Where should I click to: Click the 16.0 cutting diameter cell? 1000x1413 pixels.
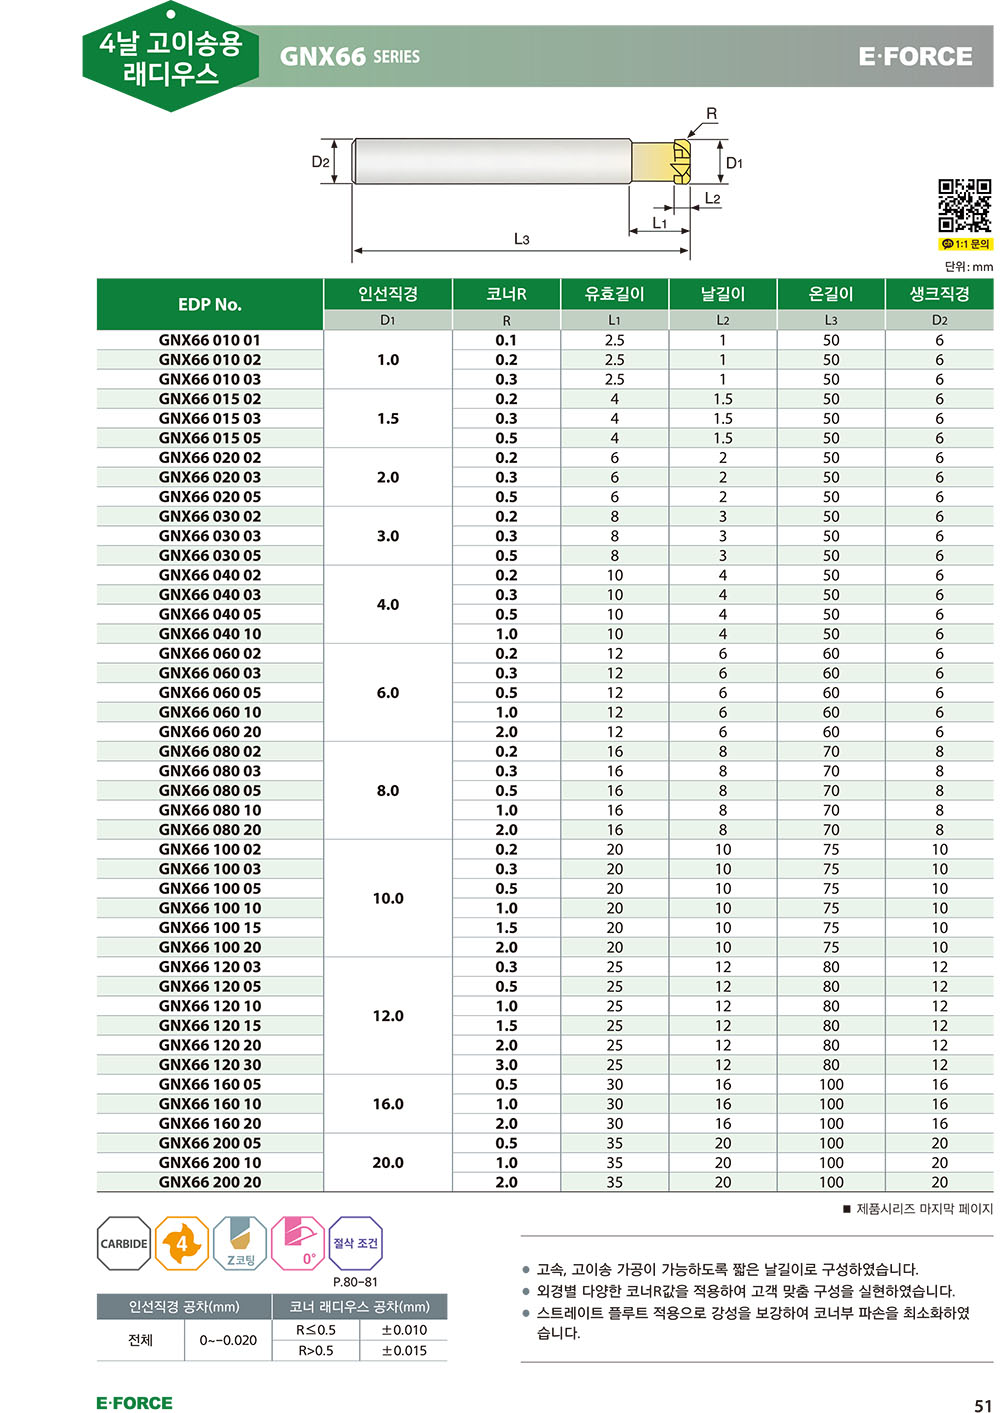pos(388,1104)
